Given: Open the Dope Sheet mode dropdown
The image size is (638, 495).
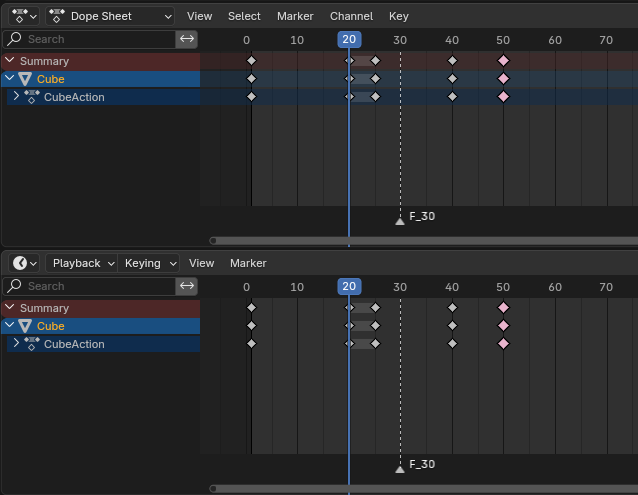Looking at the screenshot, I should click(x=110, y=16).
